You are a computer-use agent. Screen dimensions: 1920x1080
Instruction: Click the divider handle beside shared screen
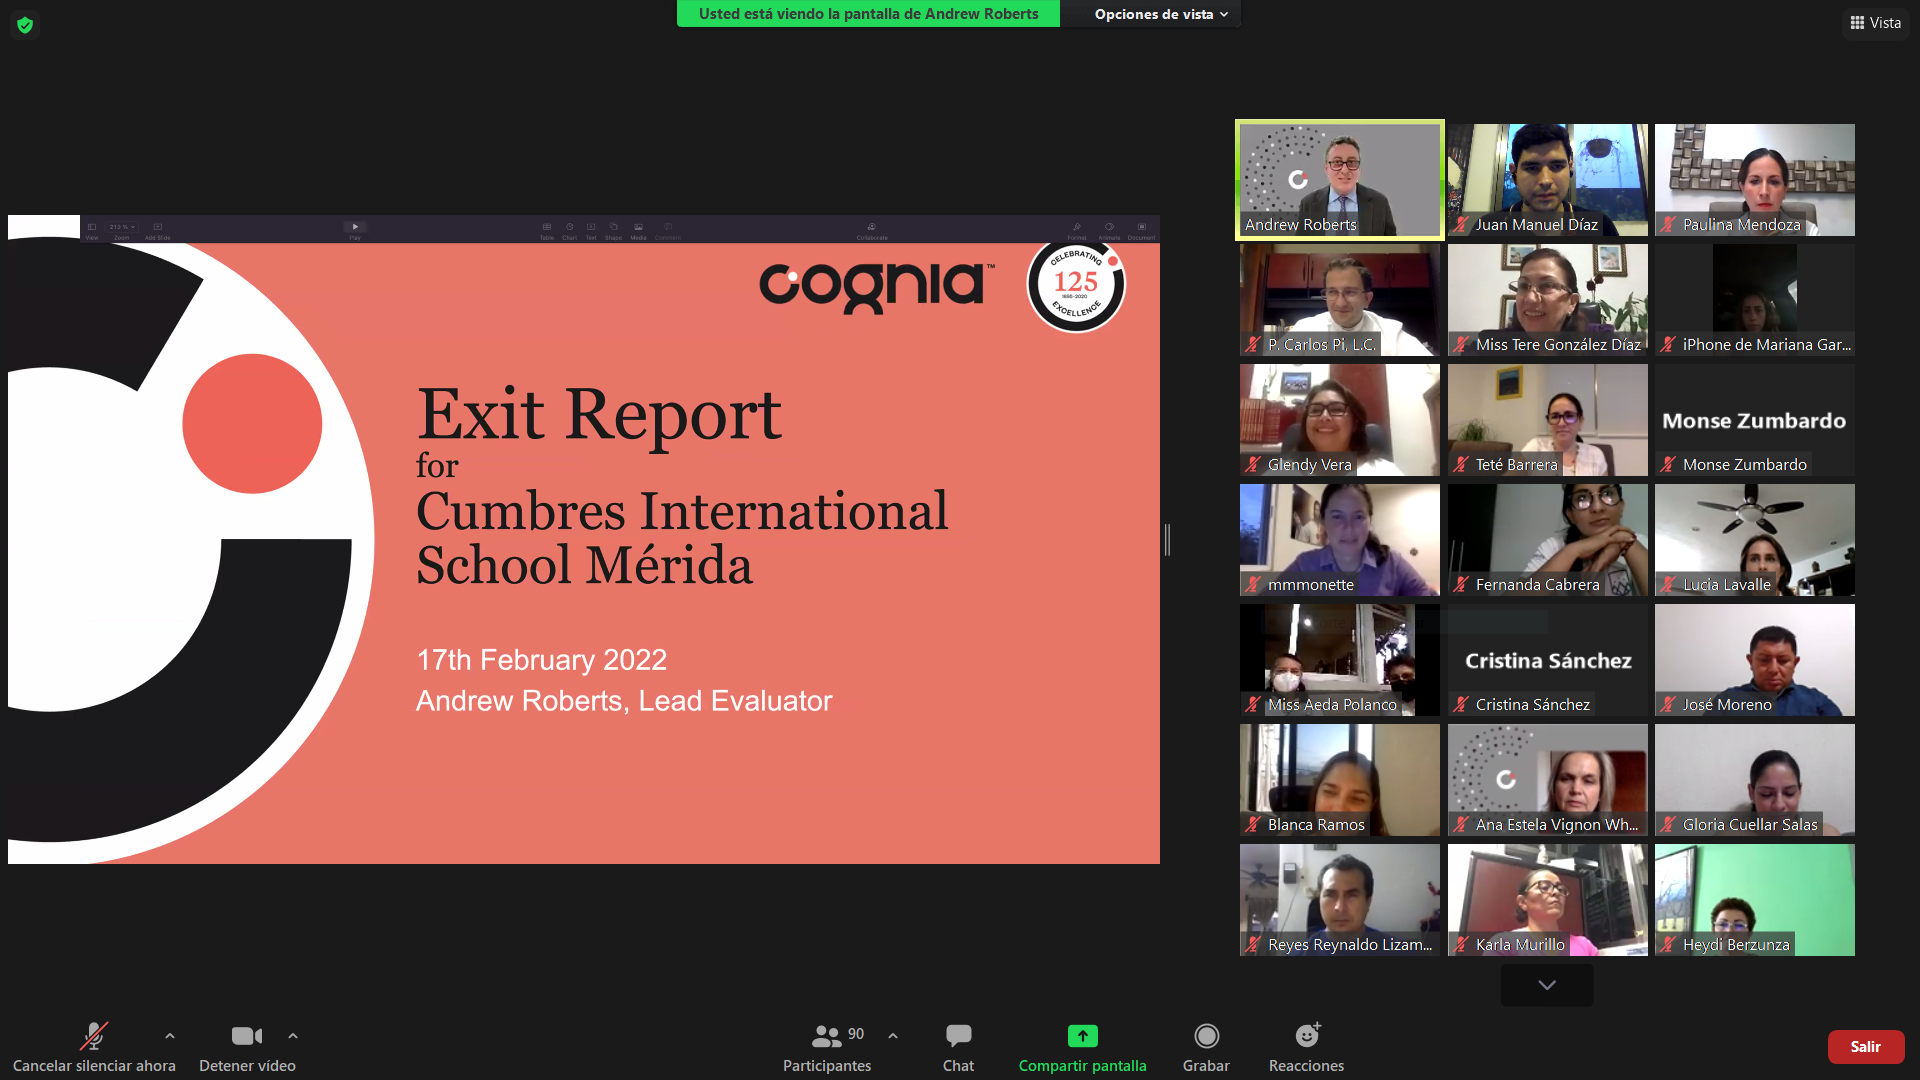(x=1167, y=540)
